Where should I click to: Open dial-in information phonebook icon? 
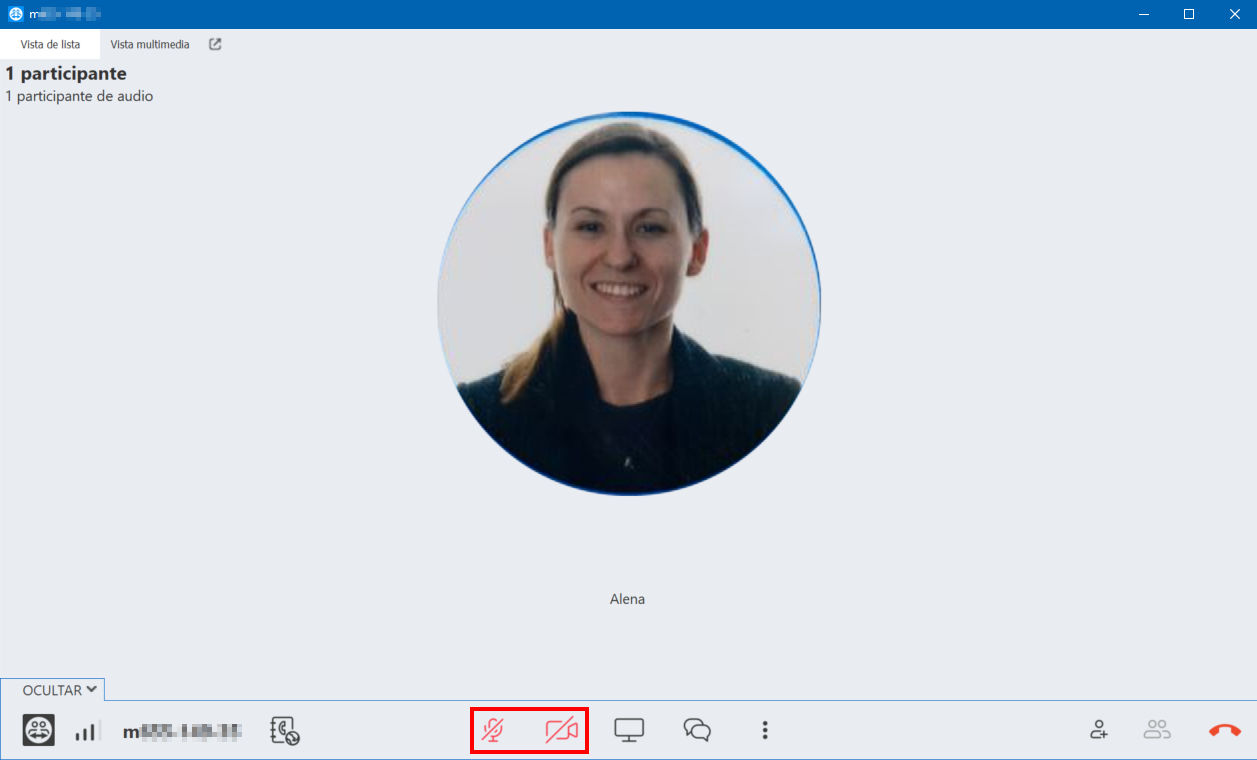click(x=285, y=731)
